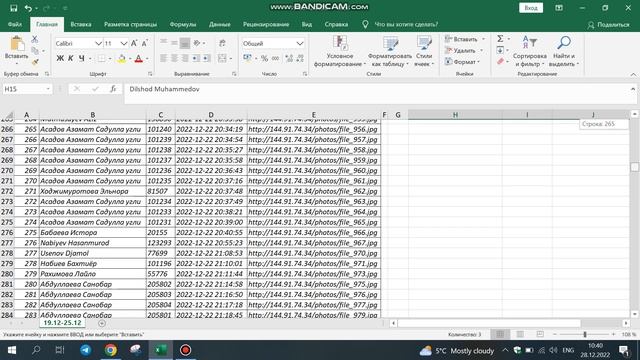Merge and center cells icon

[x=222, y=58]
